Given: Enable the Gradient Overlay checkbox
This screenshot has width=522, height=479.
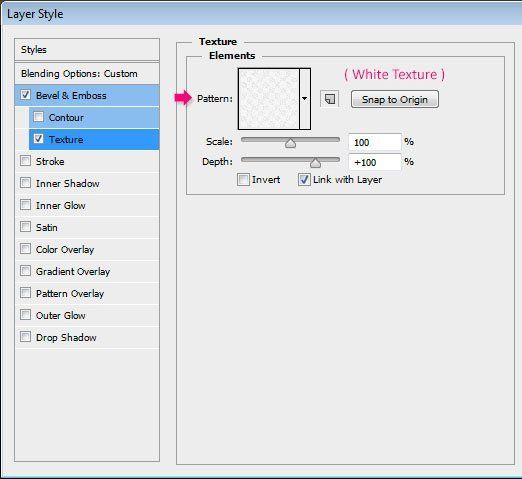Looking at the screenshot, I should [26, 271].
